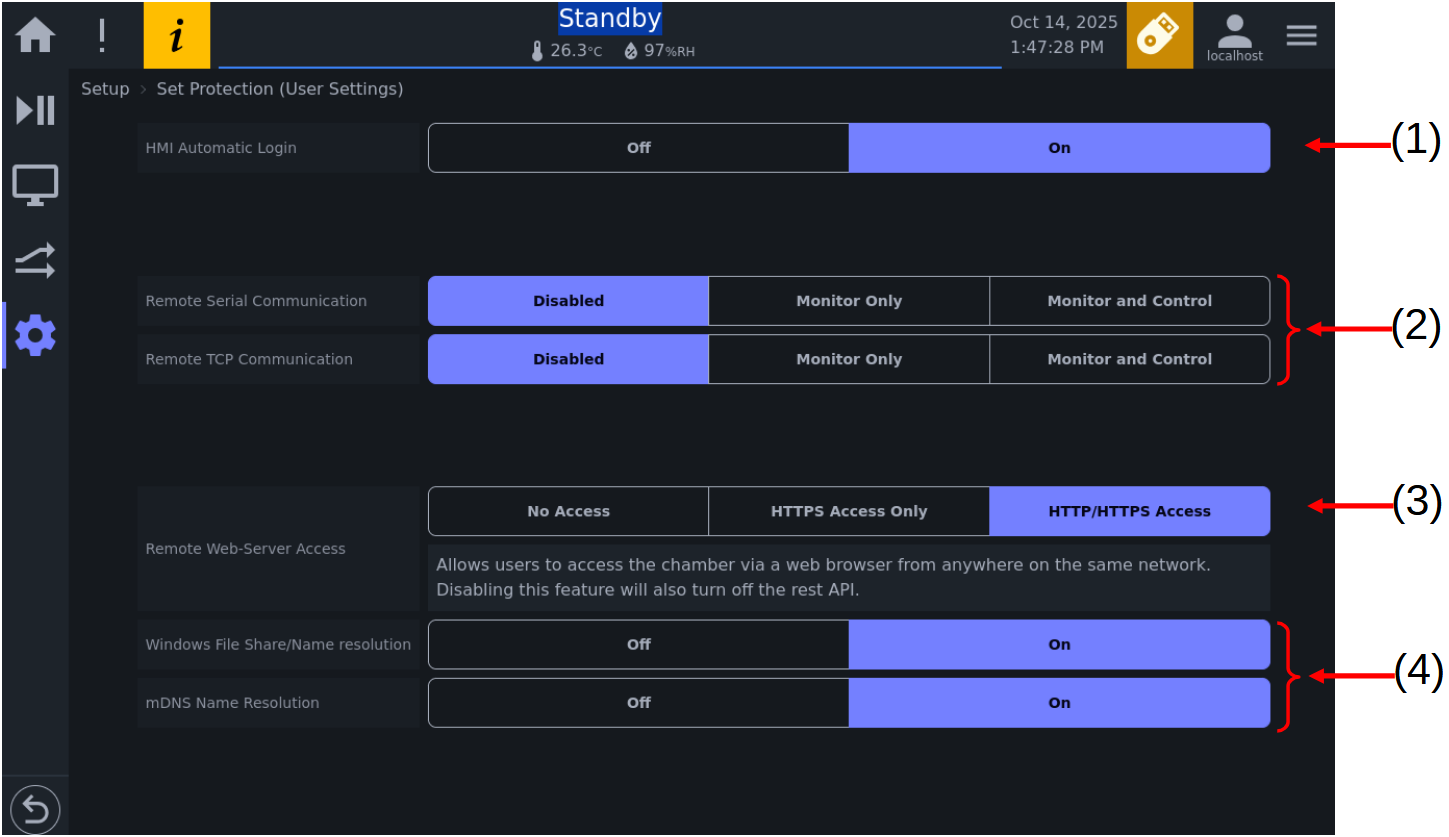Viewport: 1449px width, 837px height.
Task: Click the HMI Automatic Login label
Action: [221, 148]
